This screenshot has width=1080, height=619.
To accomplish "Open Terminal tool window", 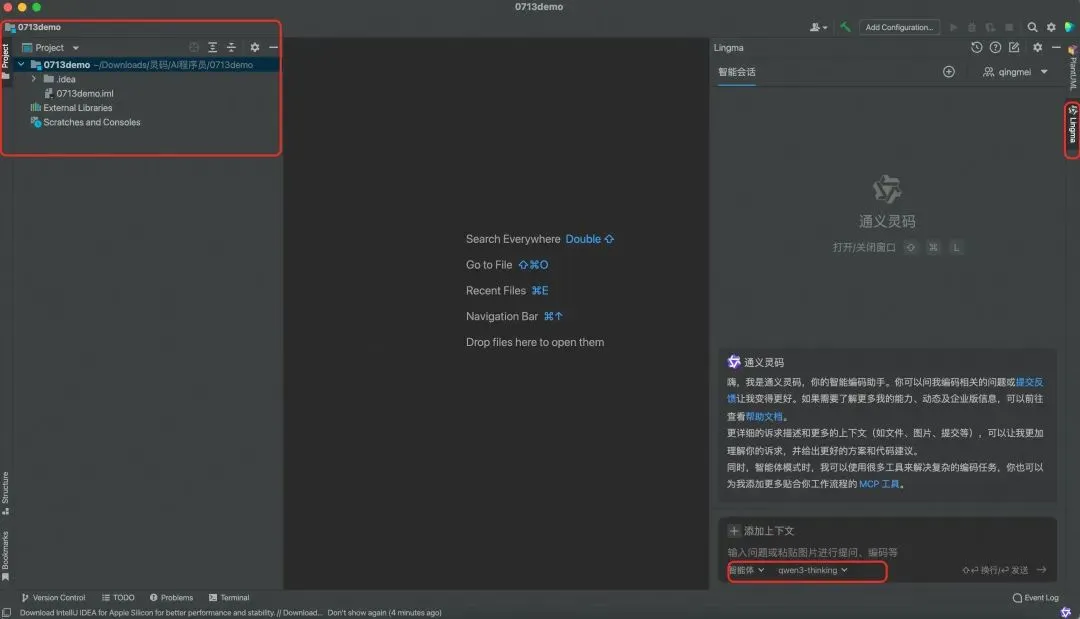I will point(229,598).
